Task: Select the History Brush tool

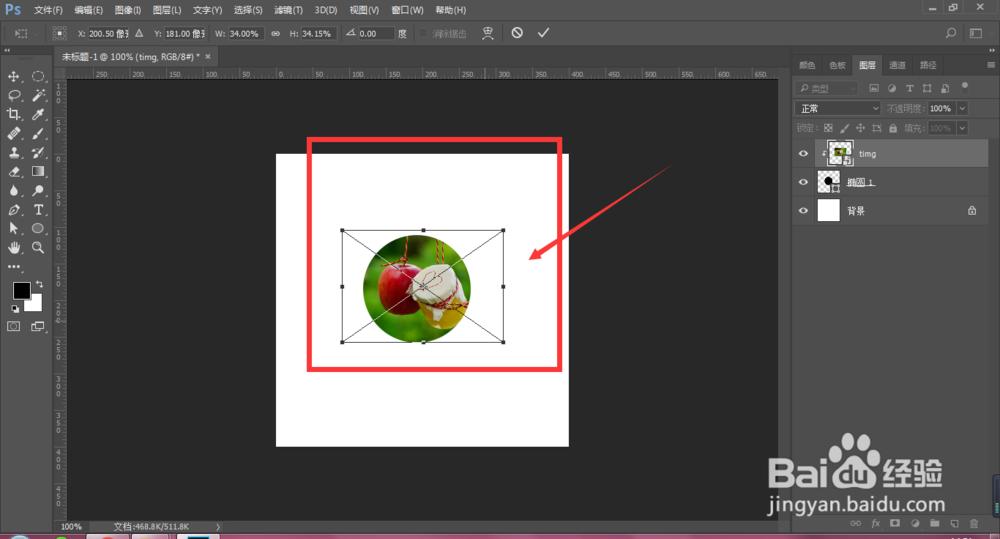Action: point(38,152)
